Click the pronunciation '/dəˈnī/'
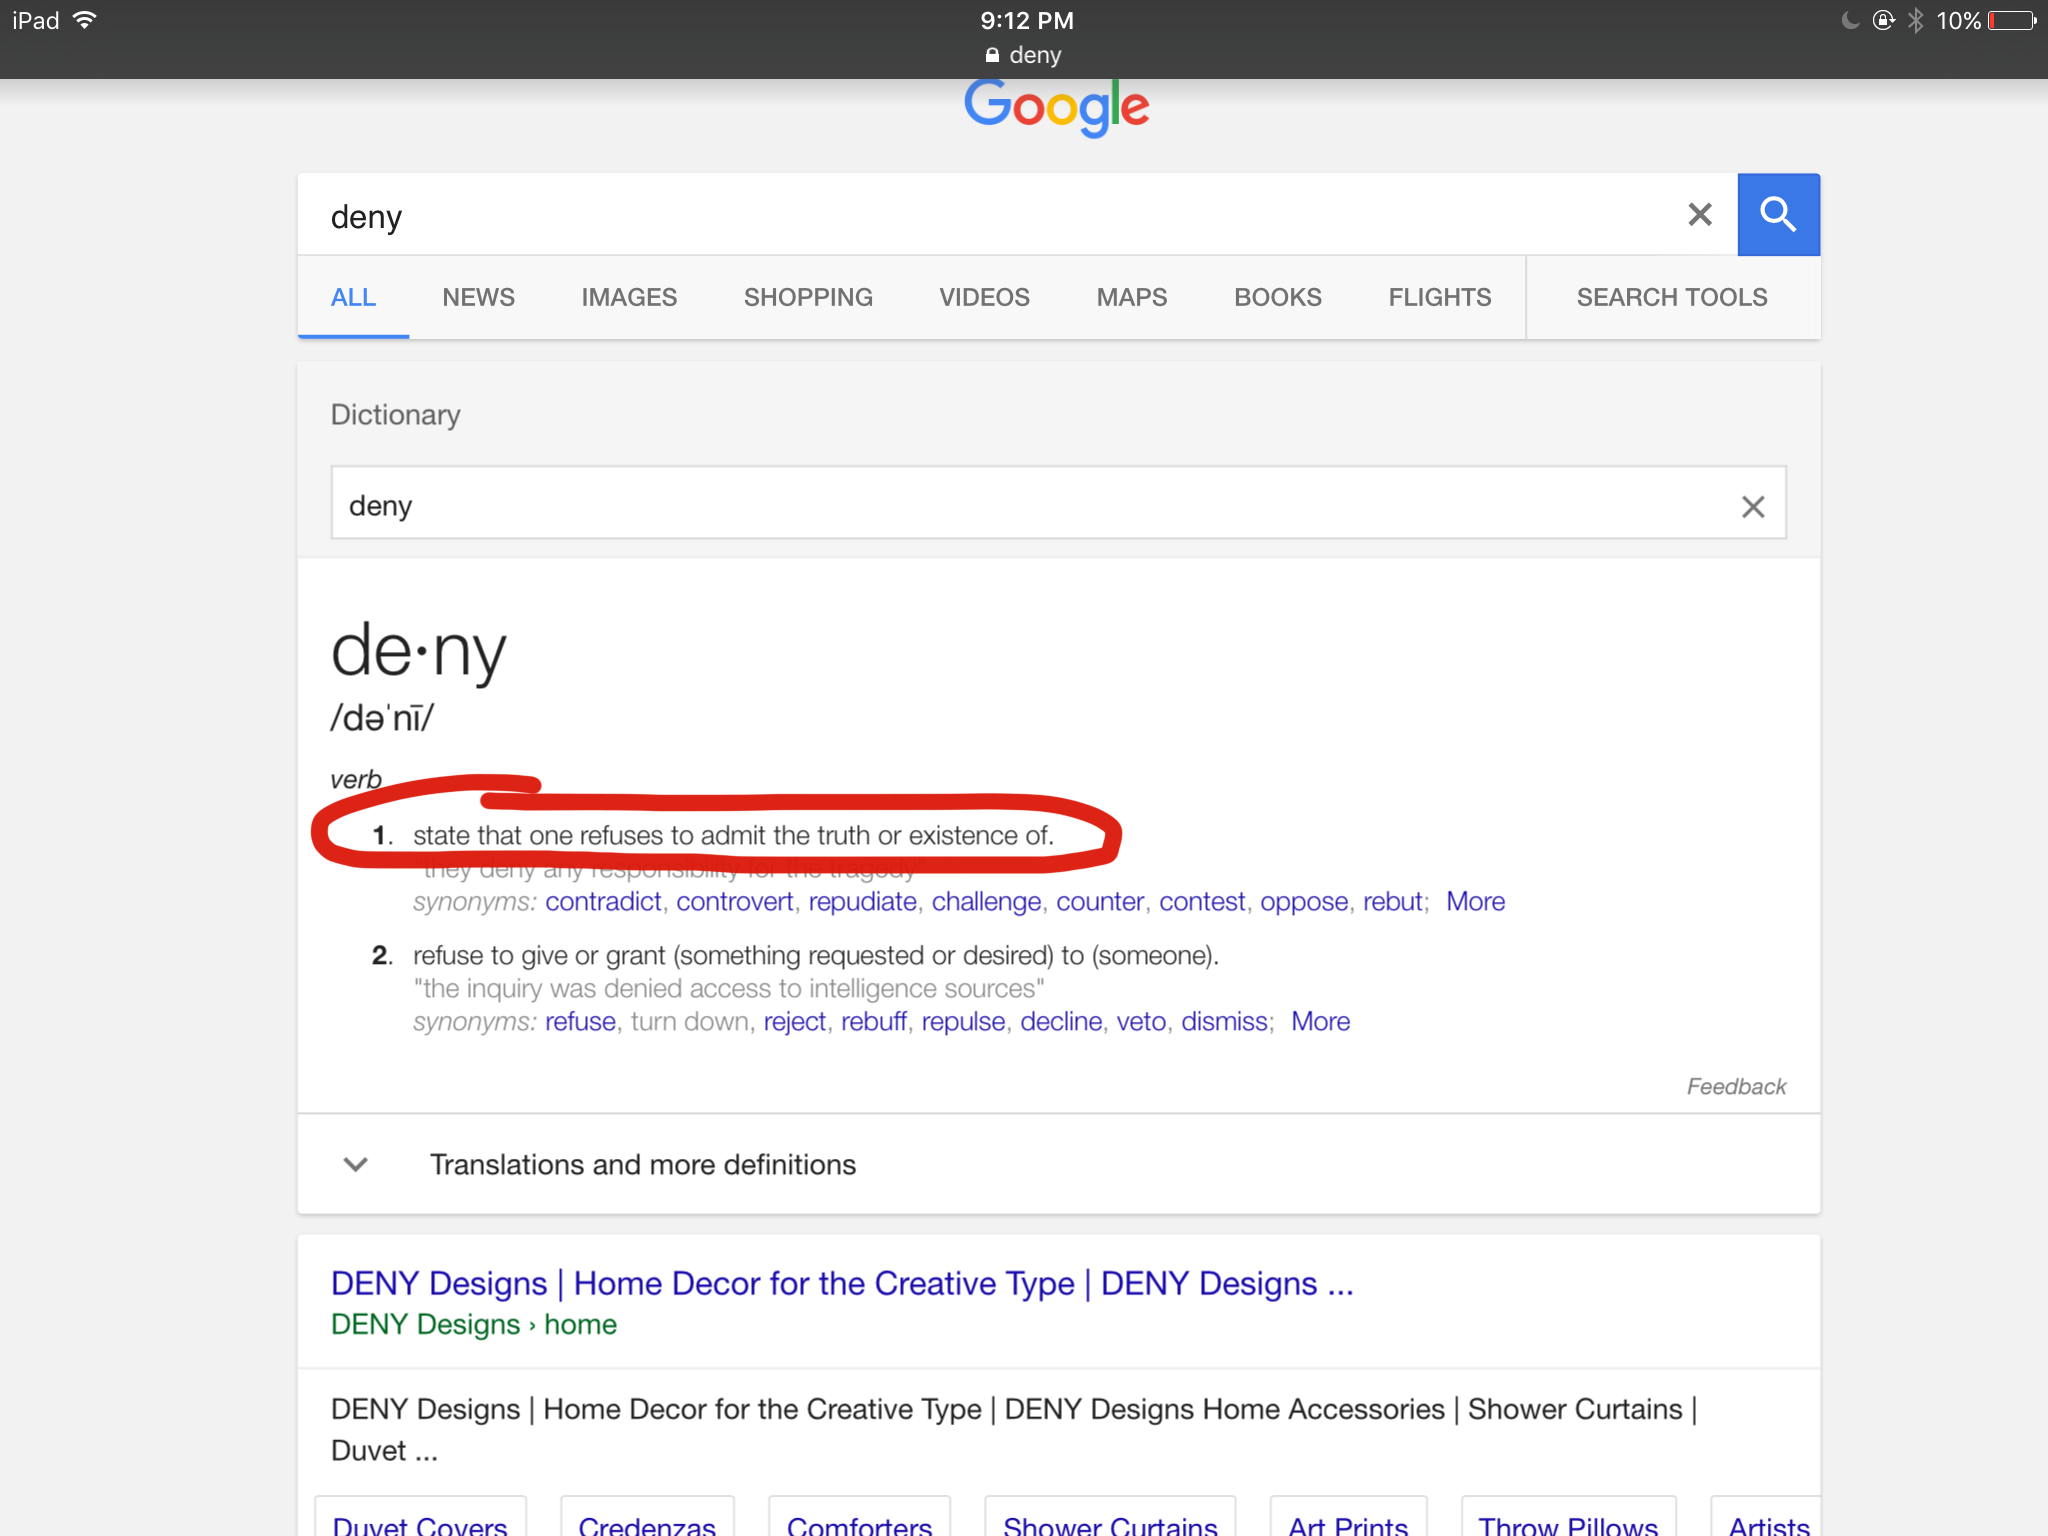This screenshot has height=1536, width=2048. pos(382,717)
